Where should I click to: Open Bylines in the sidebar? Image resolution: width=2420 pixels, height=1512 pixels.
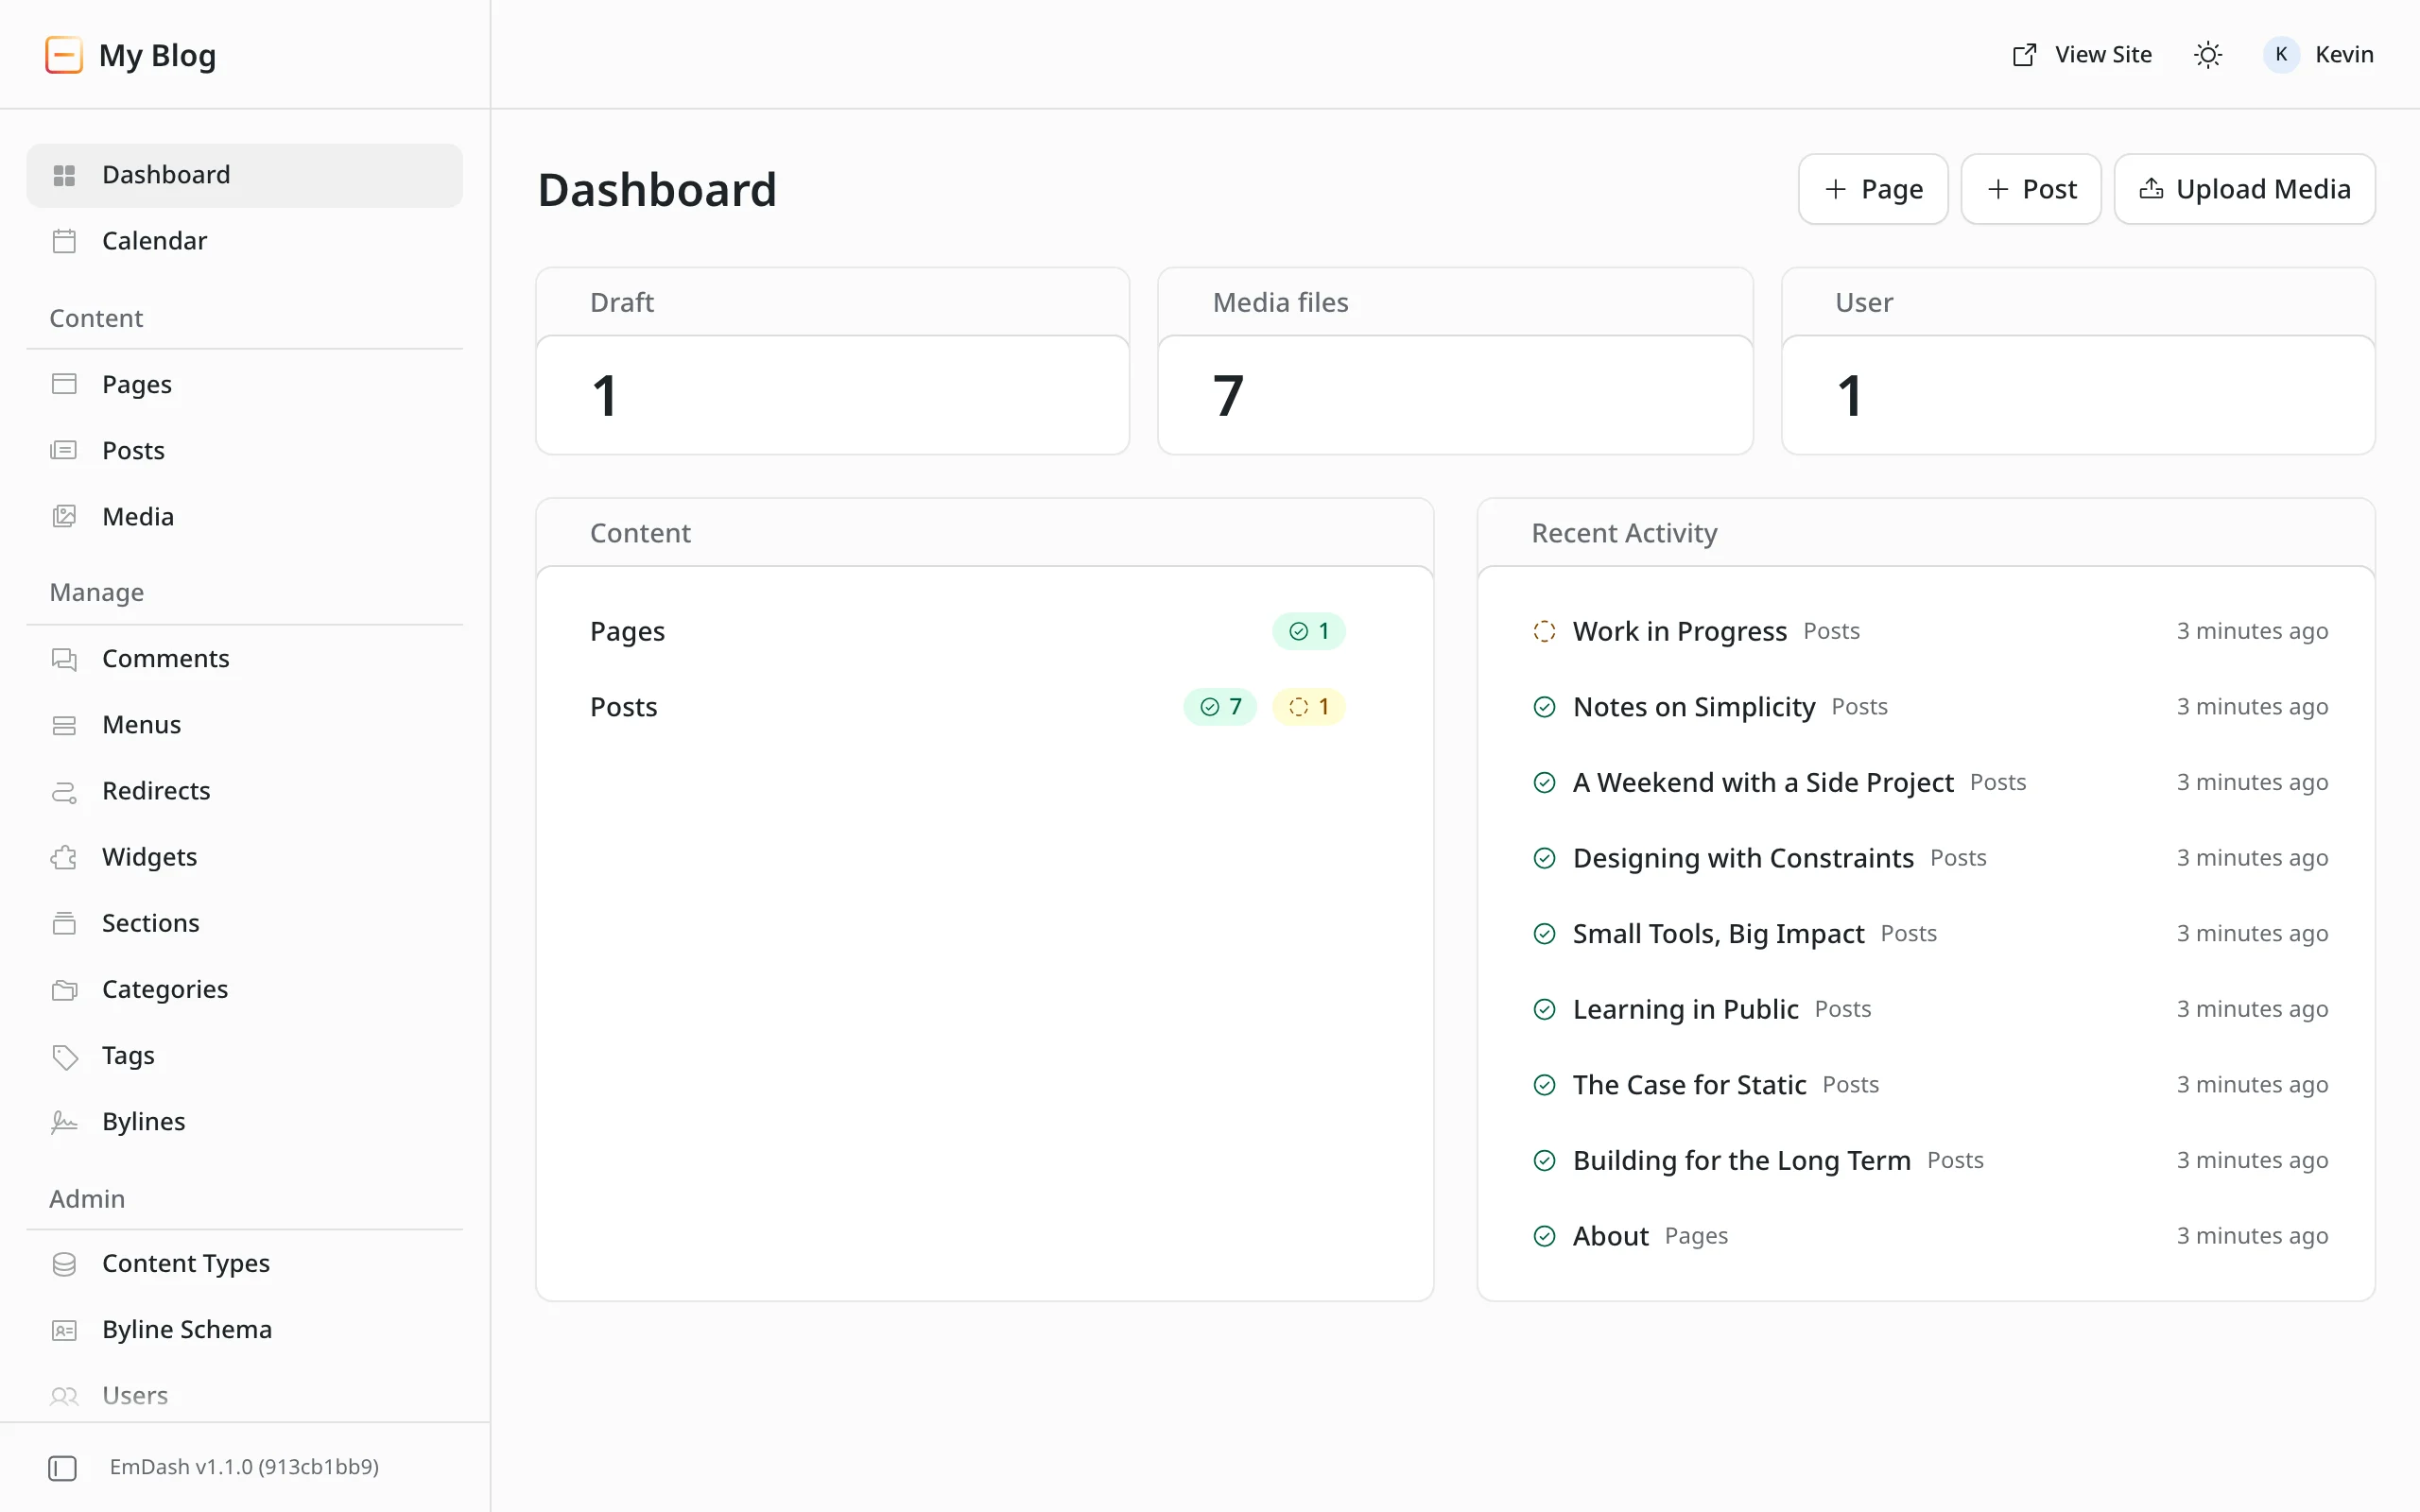pos(245,1122)
